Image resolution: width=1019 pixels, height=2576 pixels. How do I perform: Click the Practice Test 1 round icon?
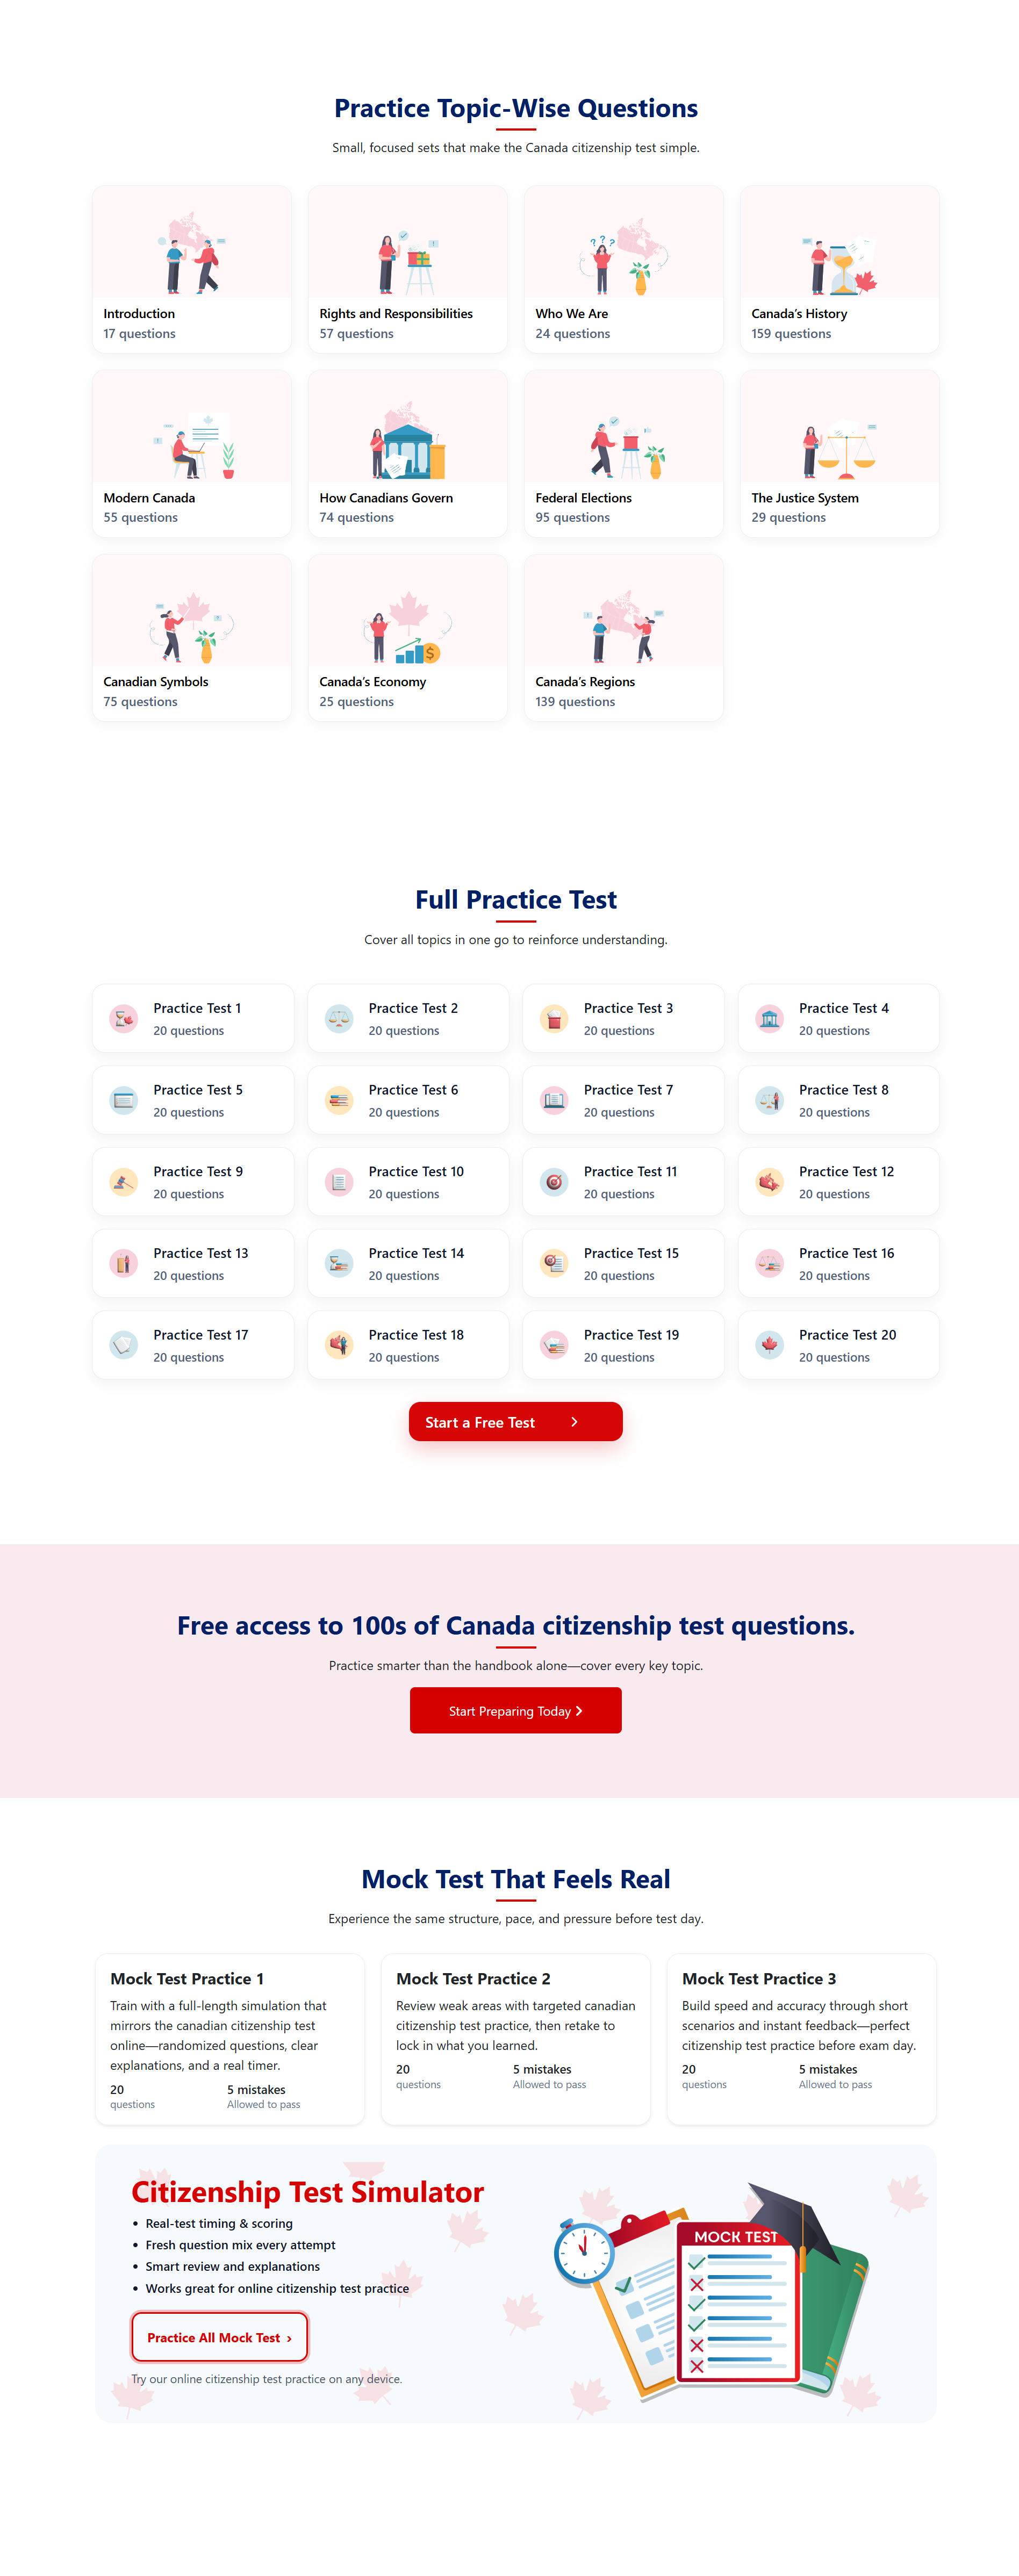pos(123,1018)
